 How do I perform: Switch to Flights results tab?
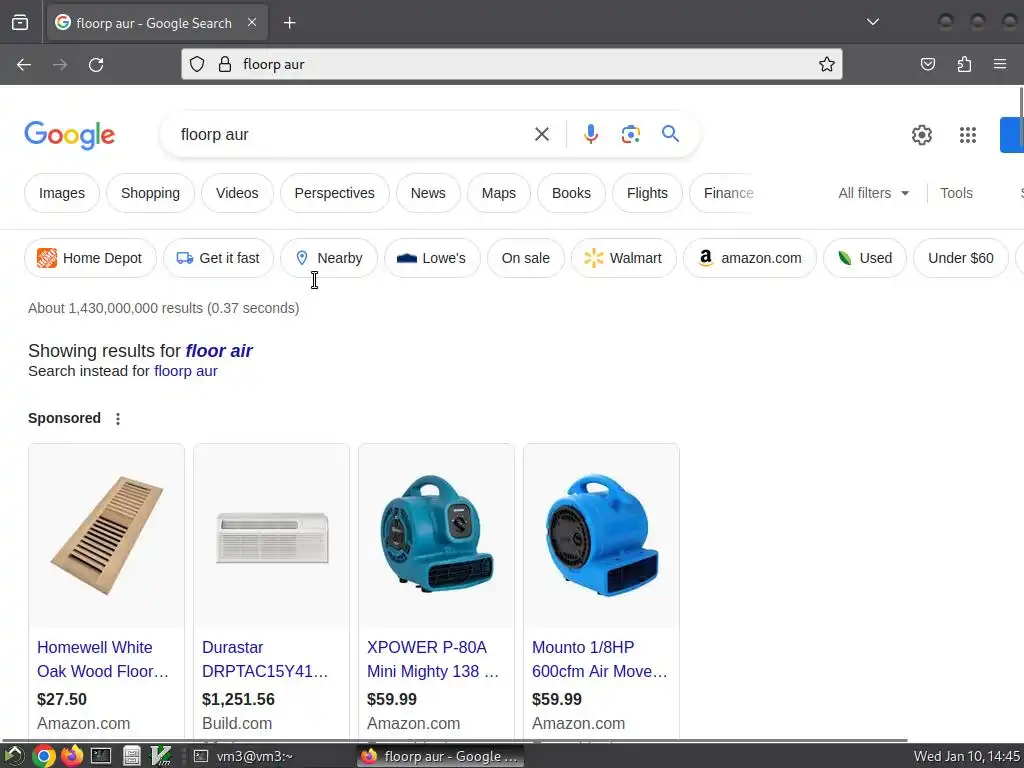pyautogui.click(x=647, y=193)
